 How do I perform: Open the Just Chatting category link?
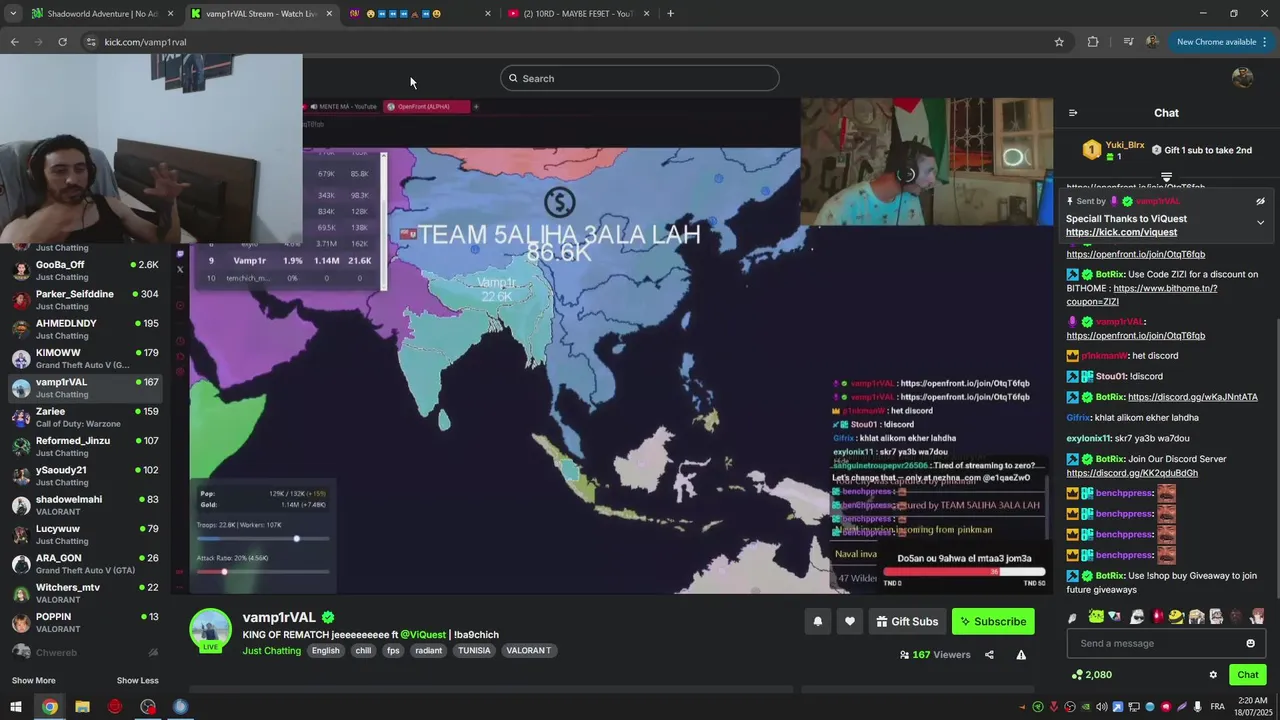tap(271, 651)
